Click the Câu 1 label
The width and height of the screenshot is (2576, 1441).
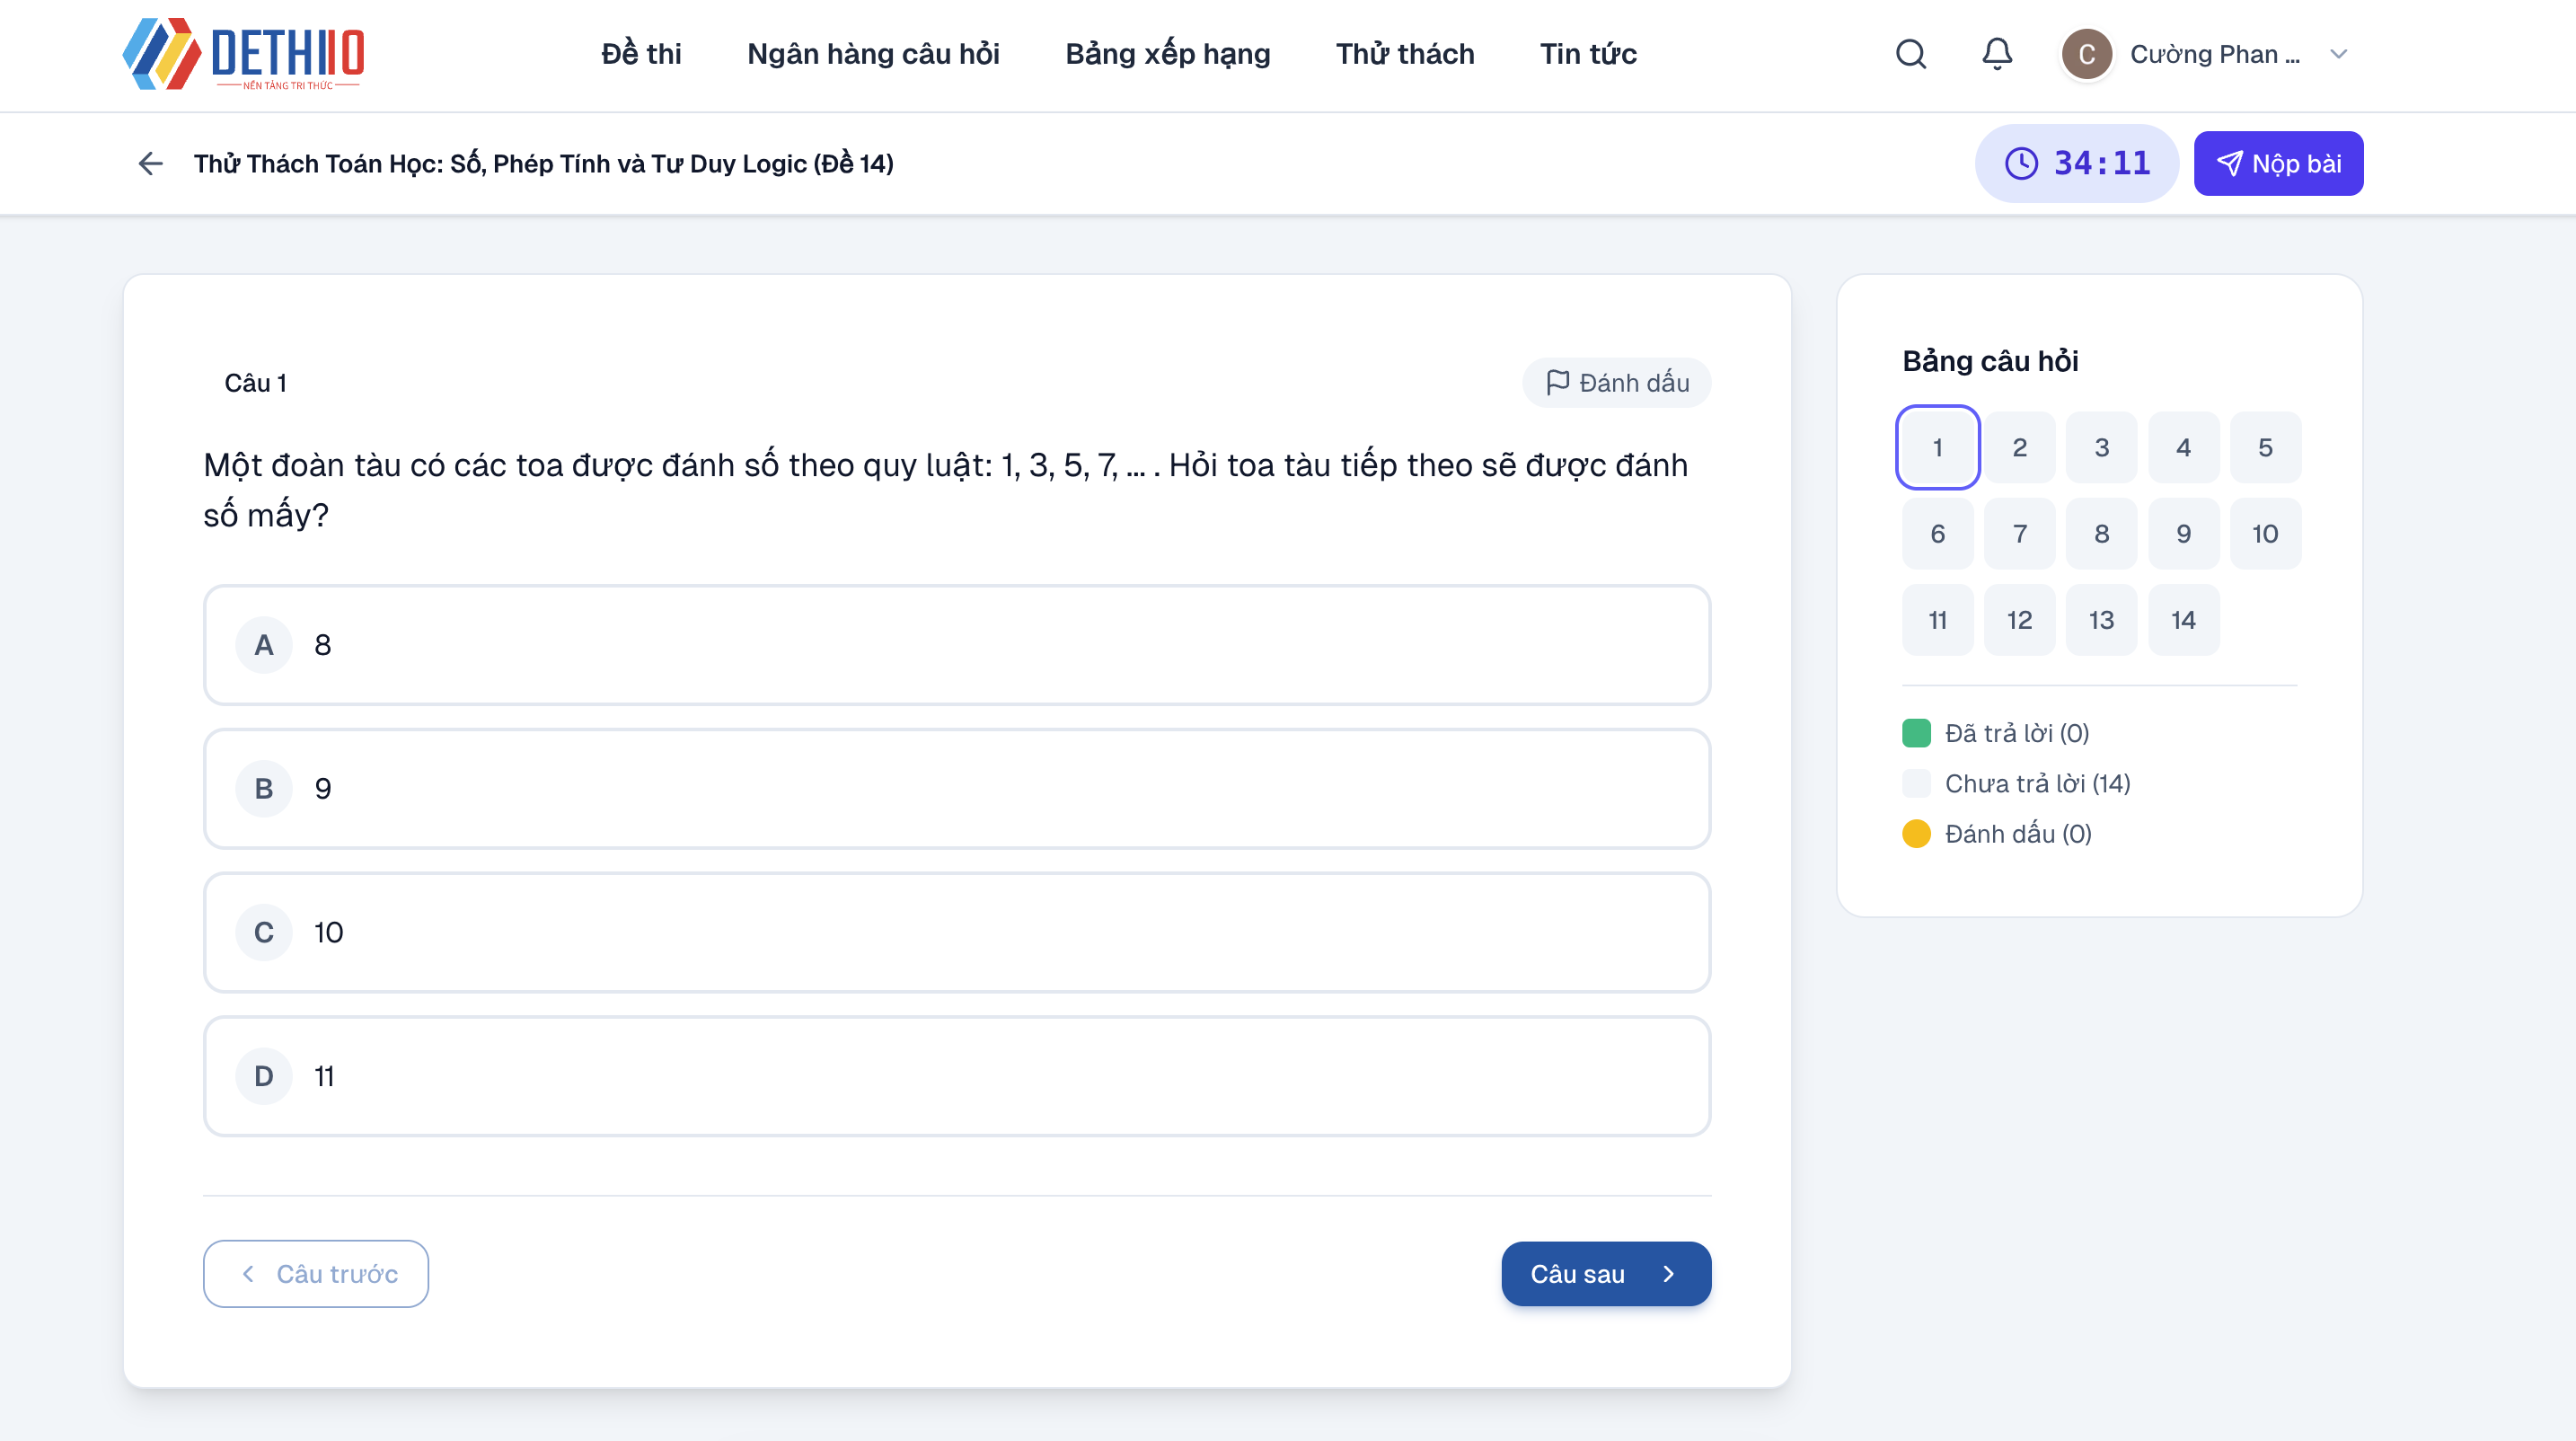255,383
